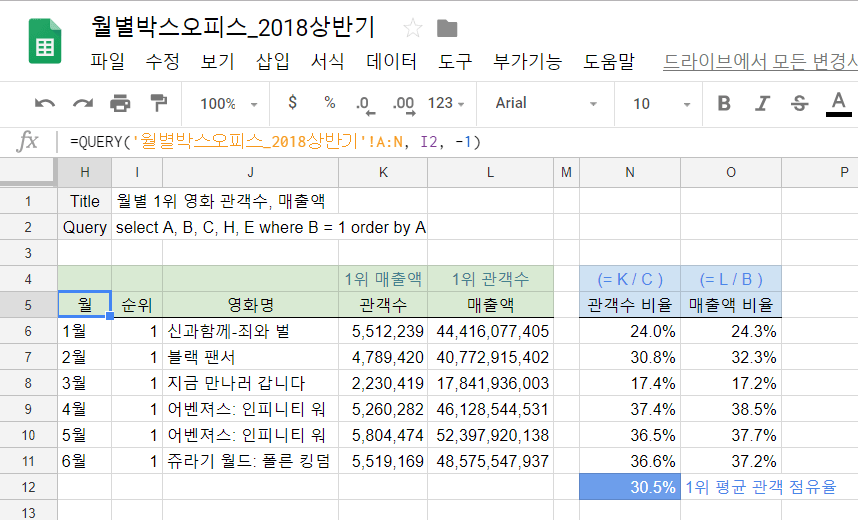Select the paint format tool

[158, 103]
